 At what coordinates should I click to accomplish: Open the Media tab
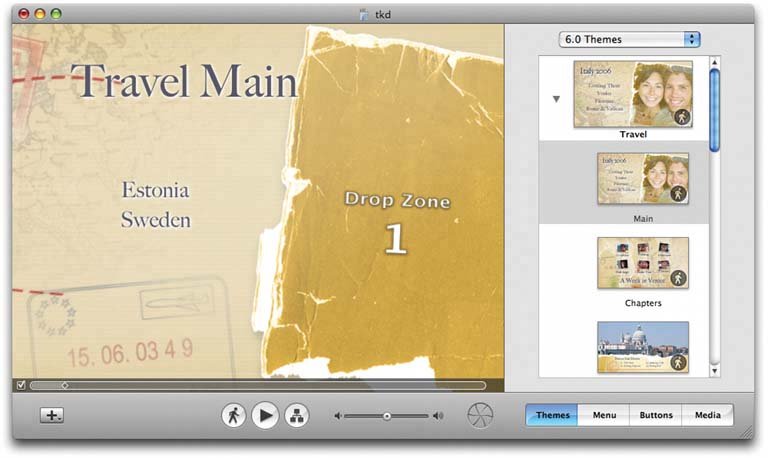tap(708, 415)
